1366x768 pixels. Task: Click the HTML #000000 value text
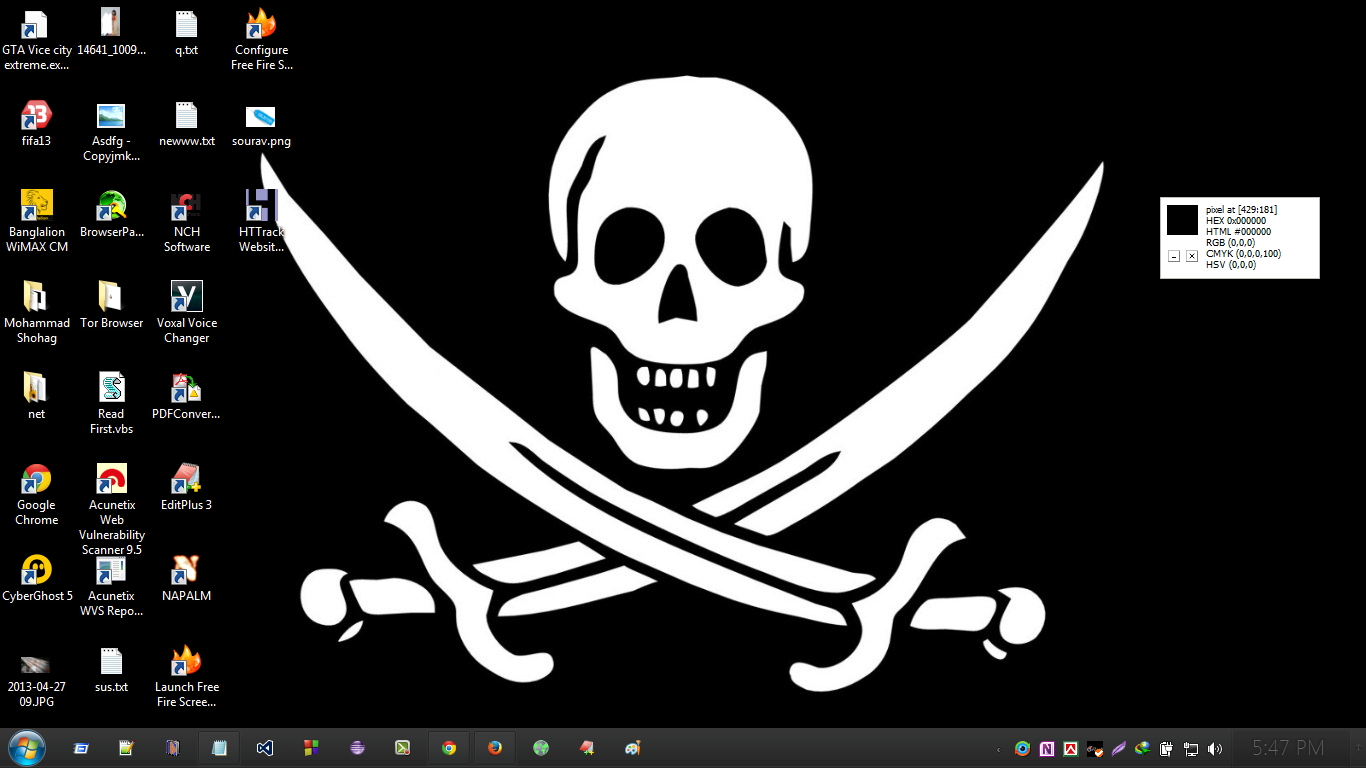tap(1238, 232)
